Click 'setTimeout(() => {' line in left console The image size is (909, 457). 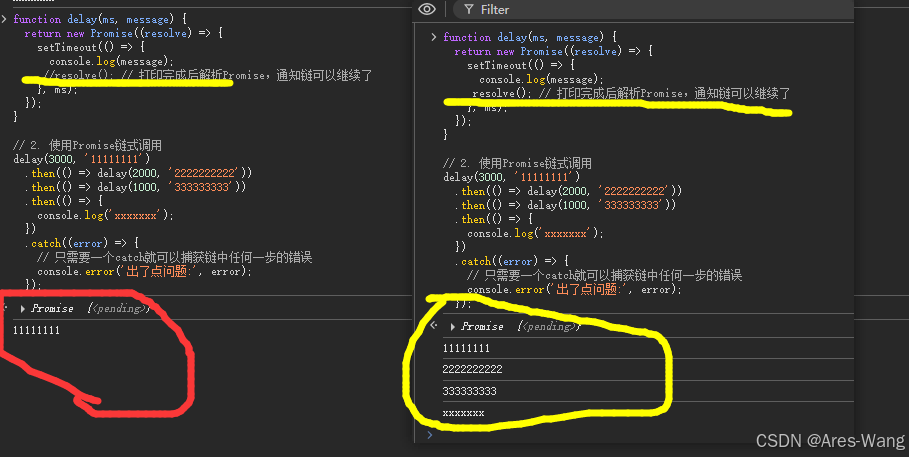tap(91, 48)
